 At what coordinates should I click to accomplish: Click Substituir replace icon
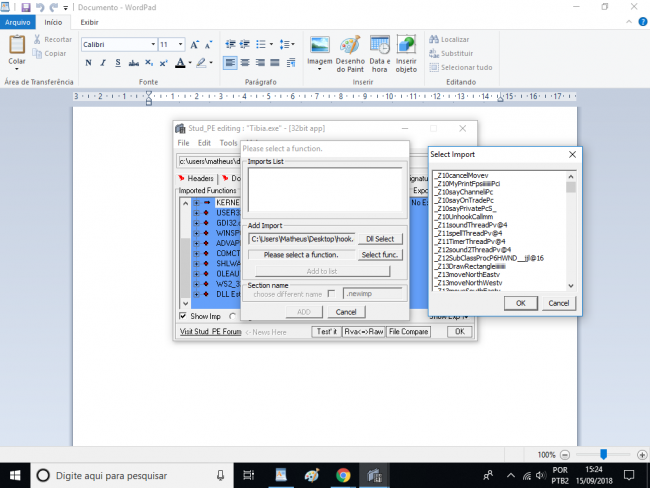434,53
